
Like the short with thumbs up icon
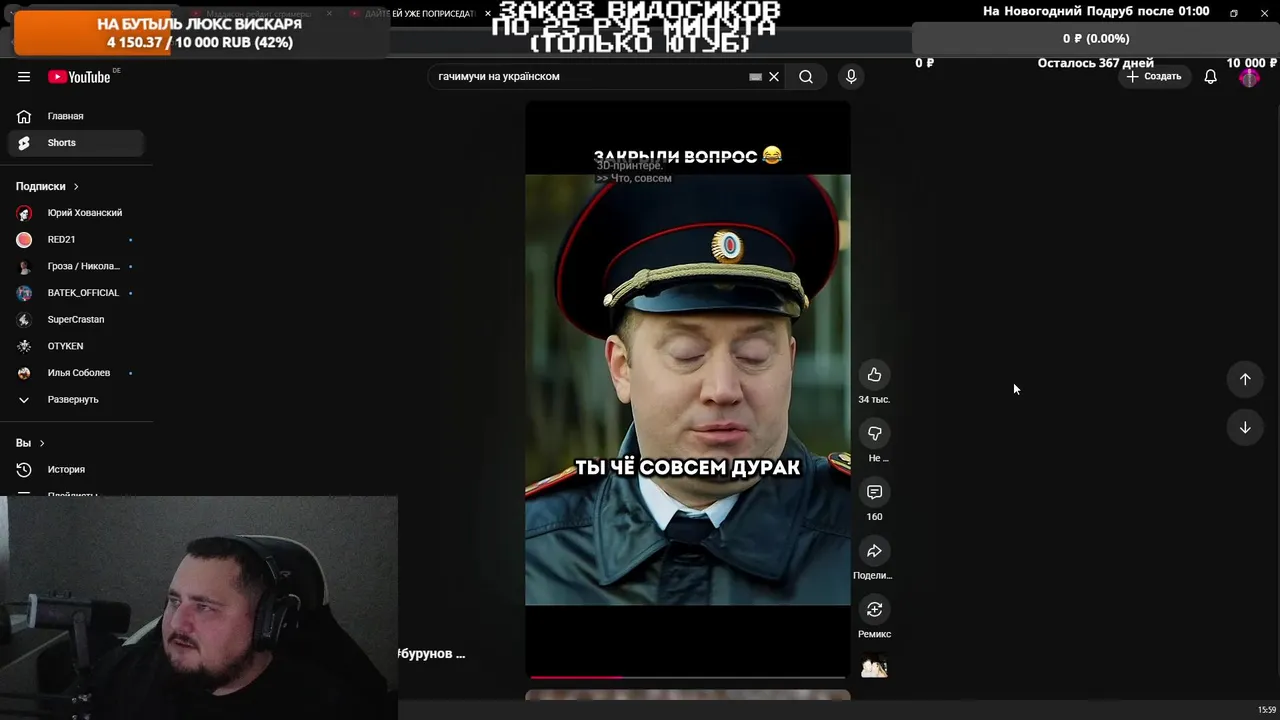click(x=874, y=374)
